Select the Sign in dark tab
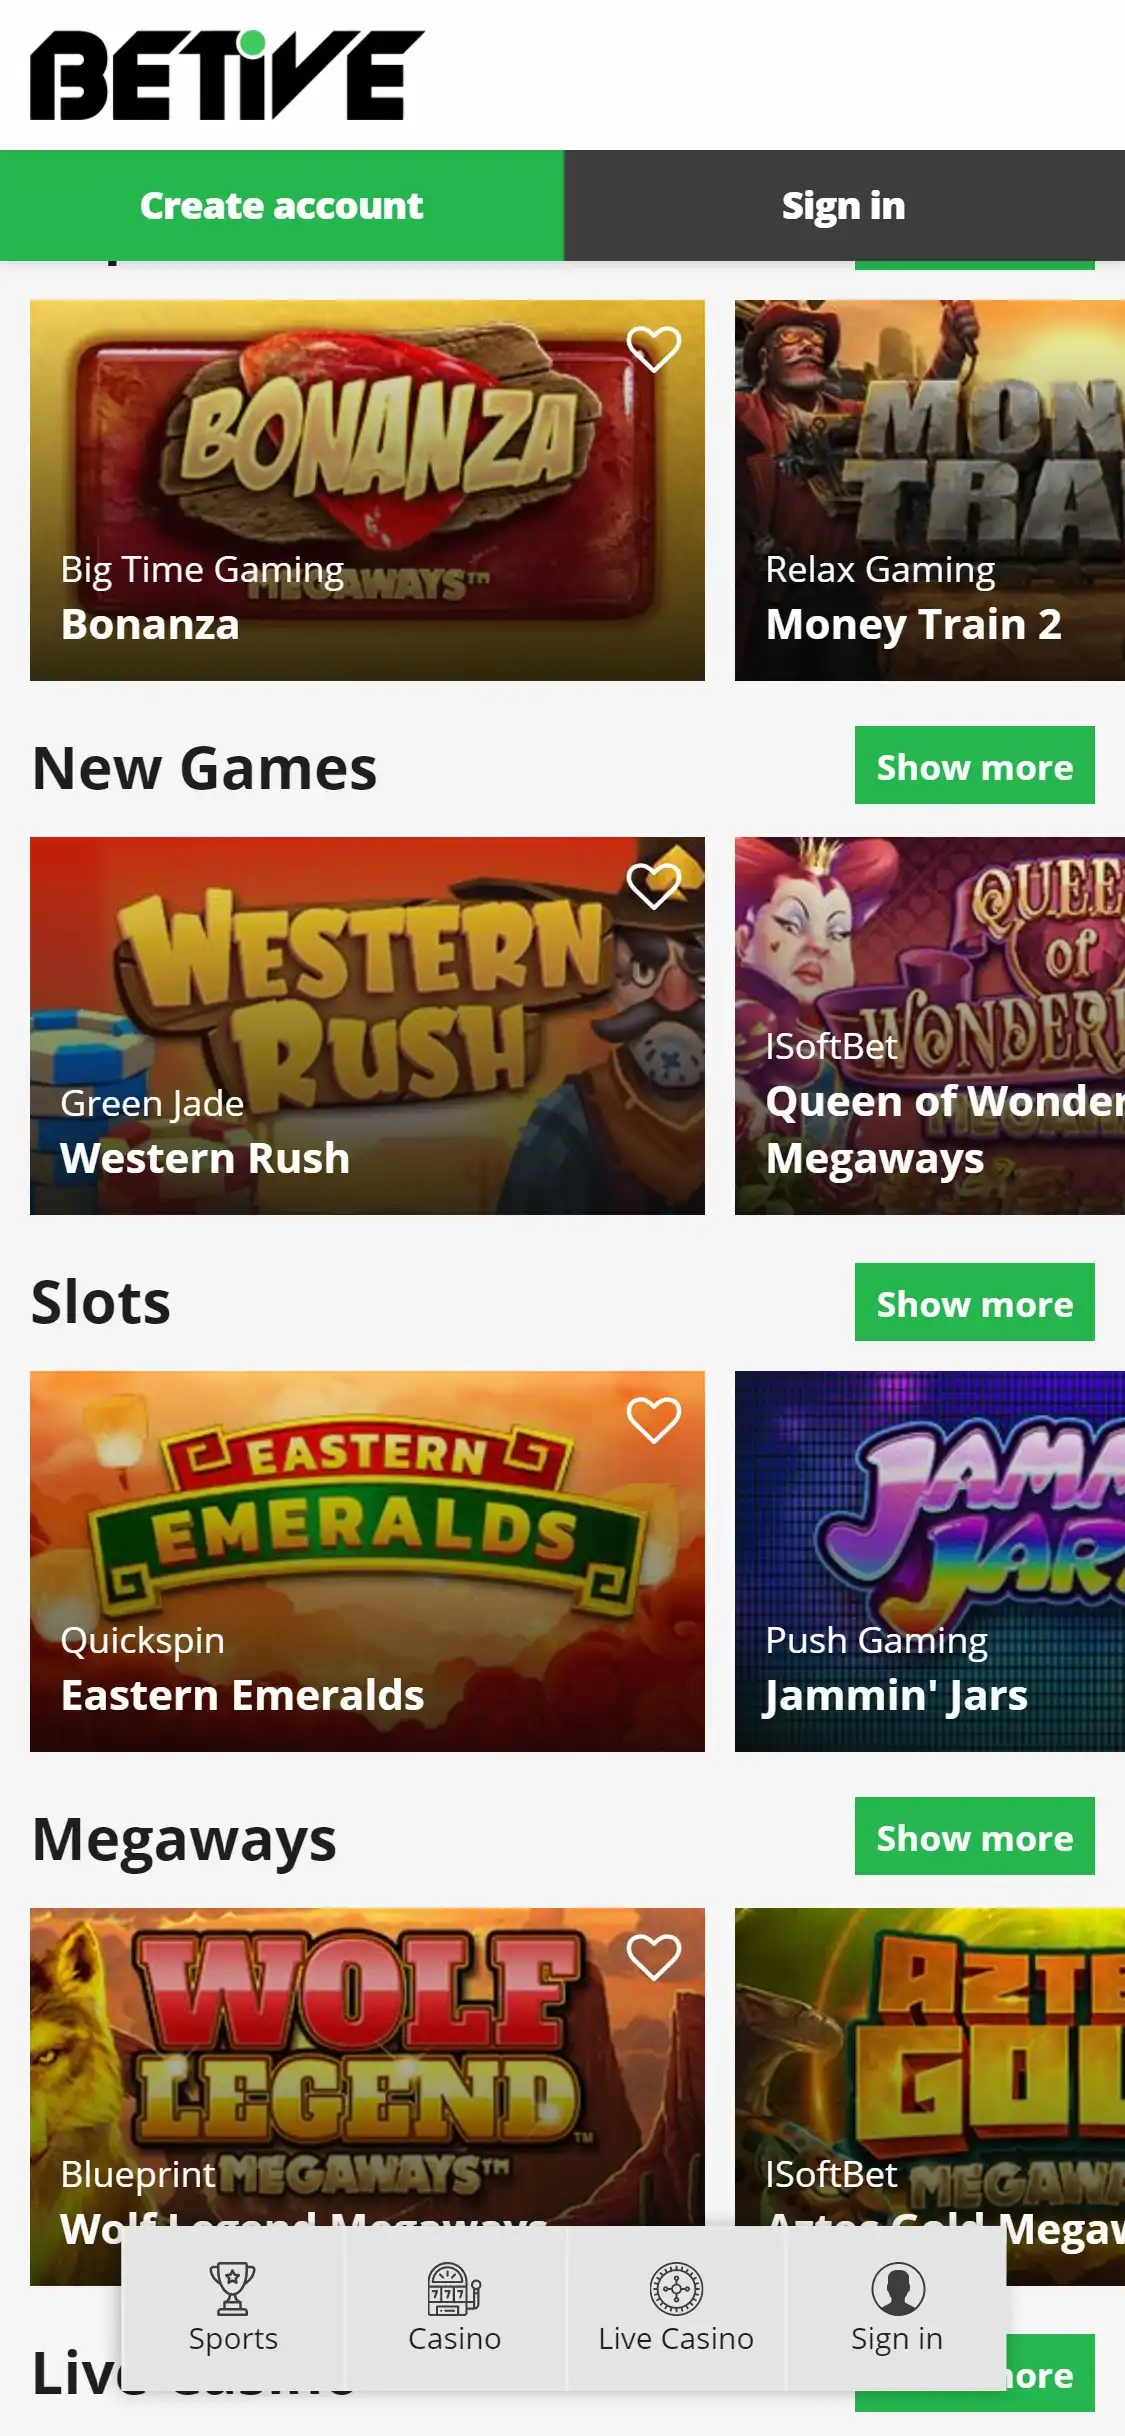 tap(844, 205)
